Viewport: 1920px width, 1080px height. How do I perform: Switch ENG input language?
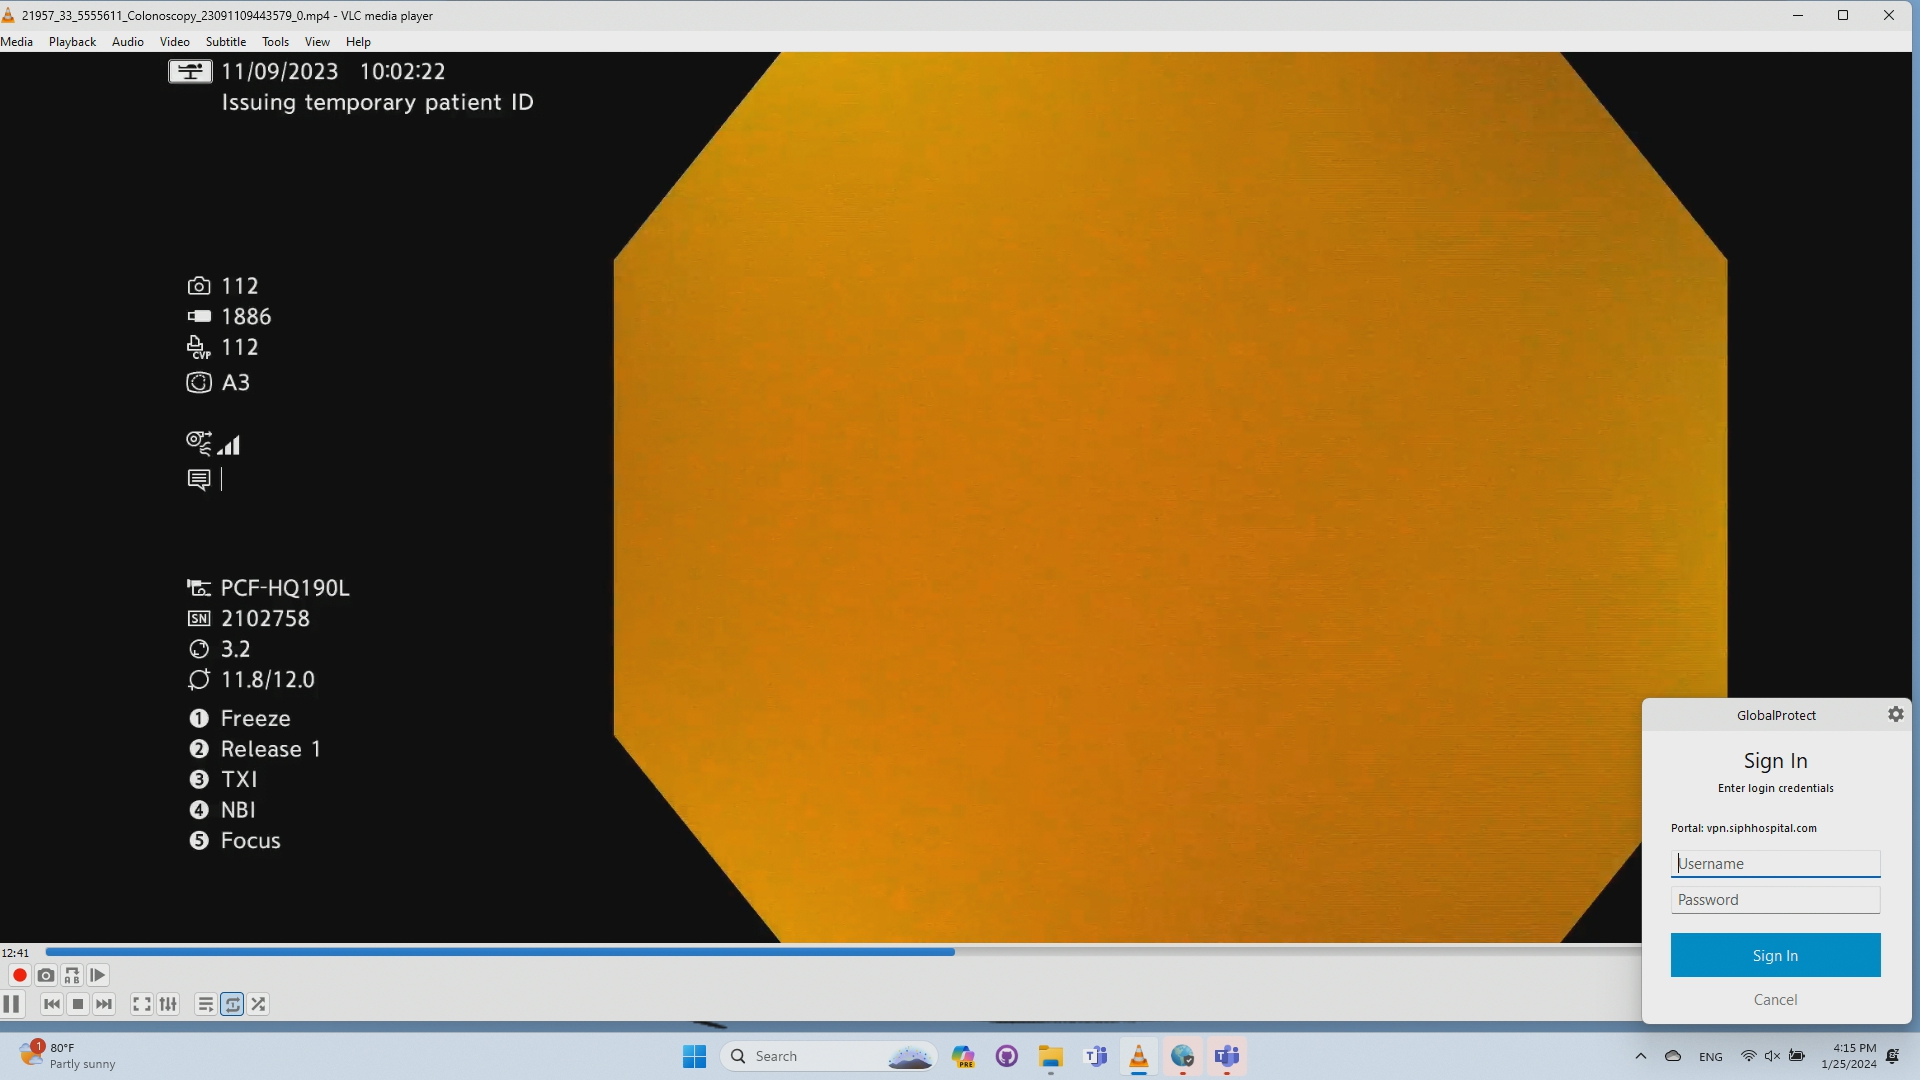1711,1057
